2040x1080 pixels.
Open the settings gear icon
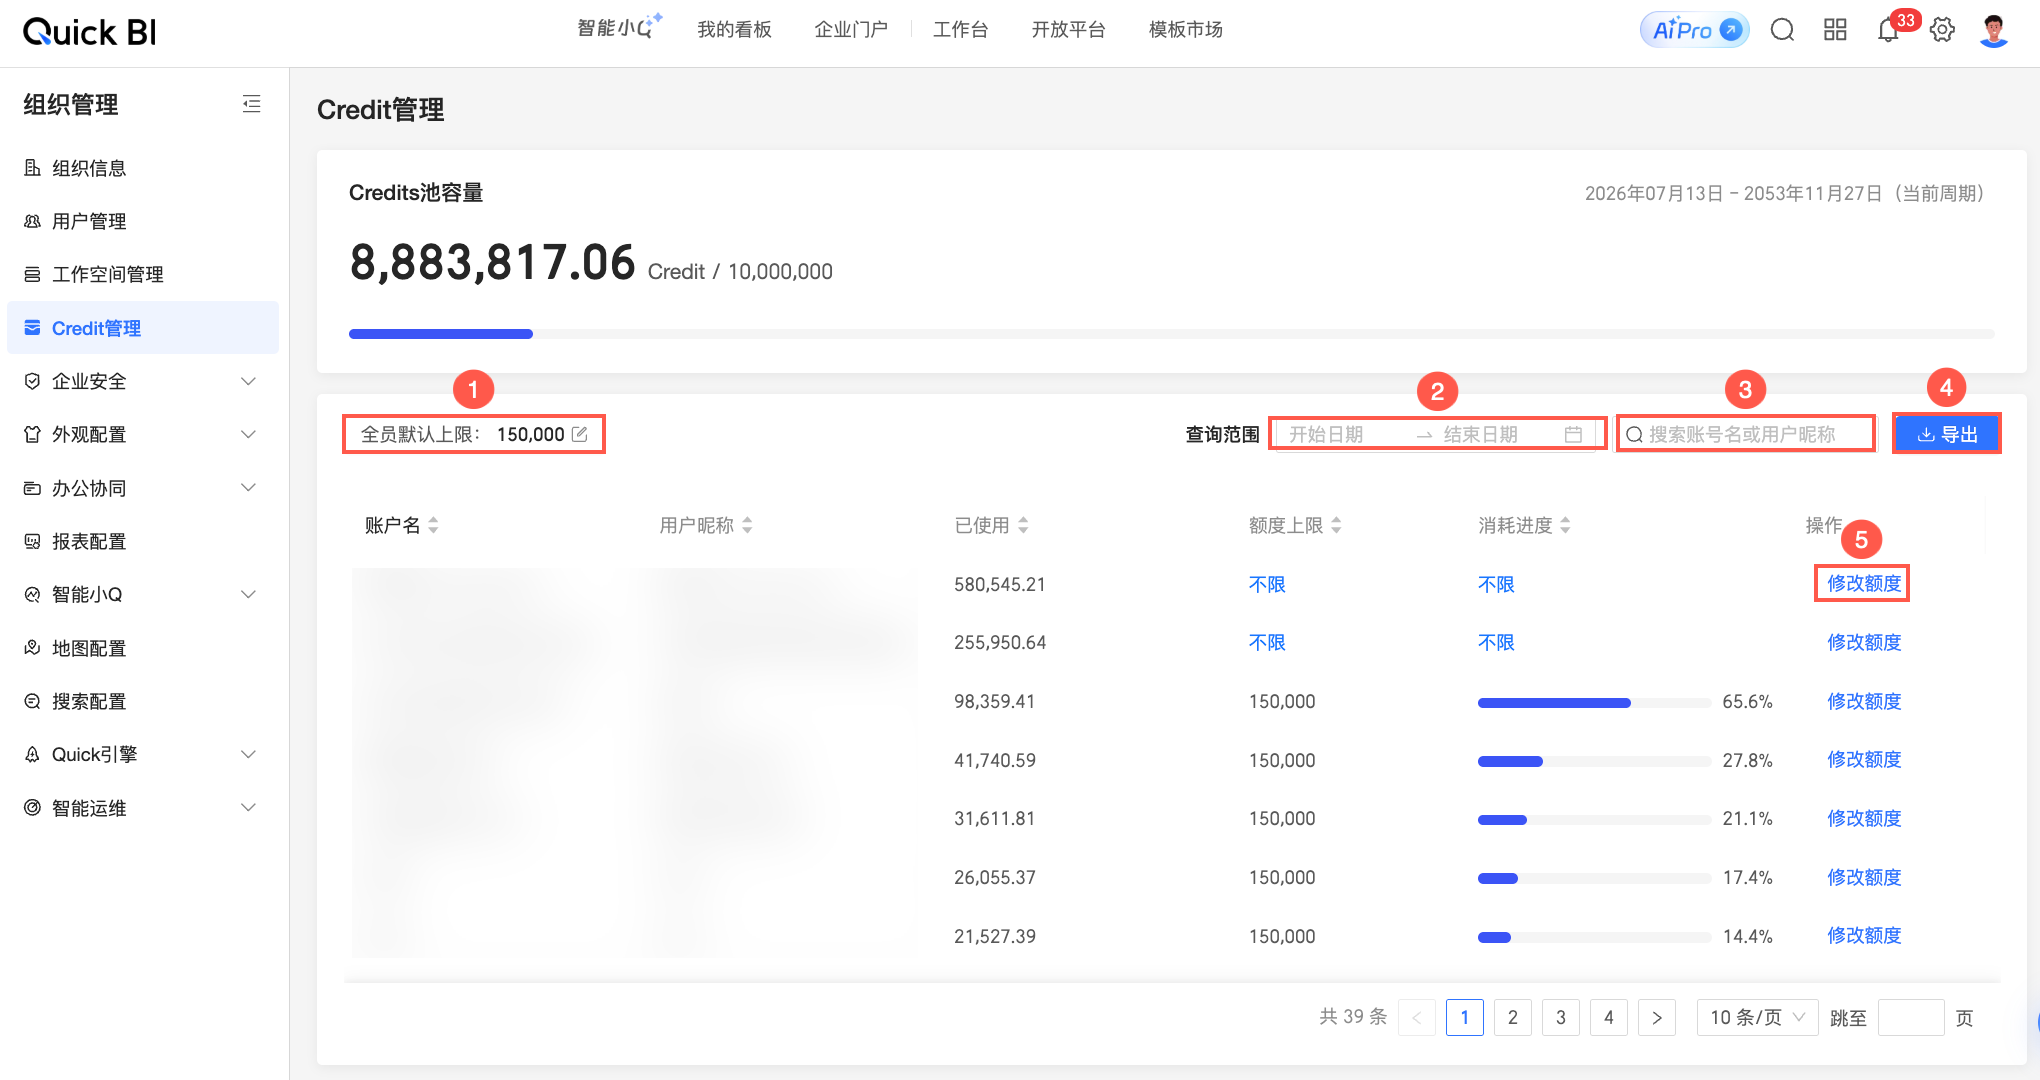tap(1942, 30)
